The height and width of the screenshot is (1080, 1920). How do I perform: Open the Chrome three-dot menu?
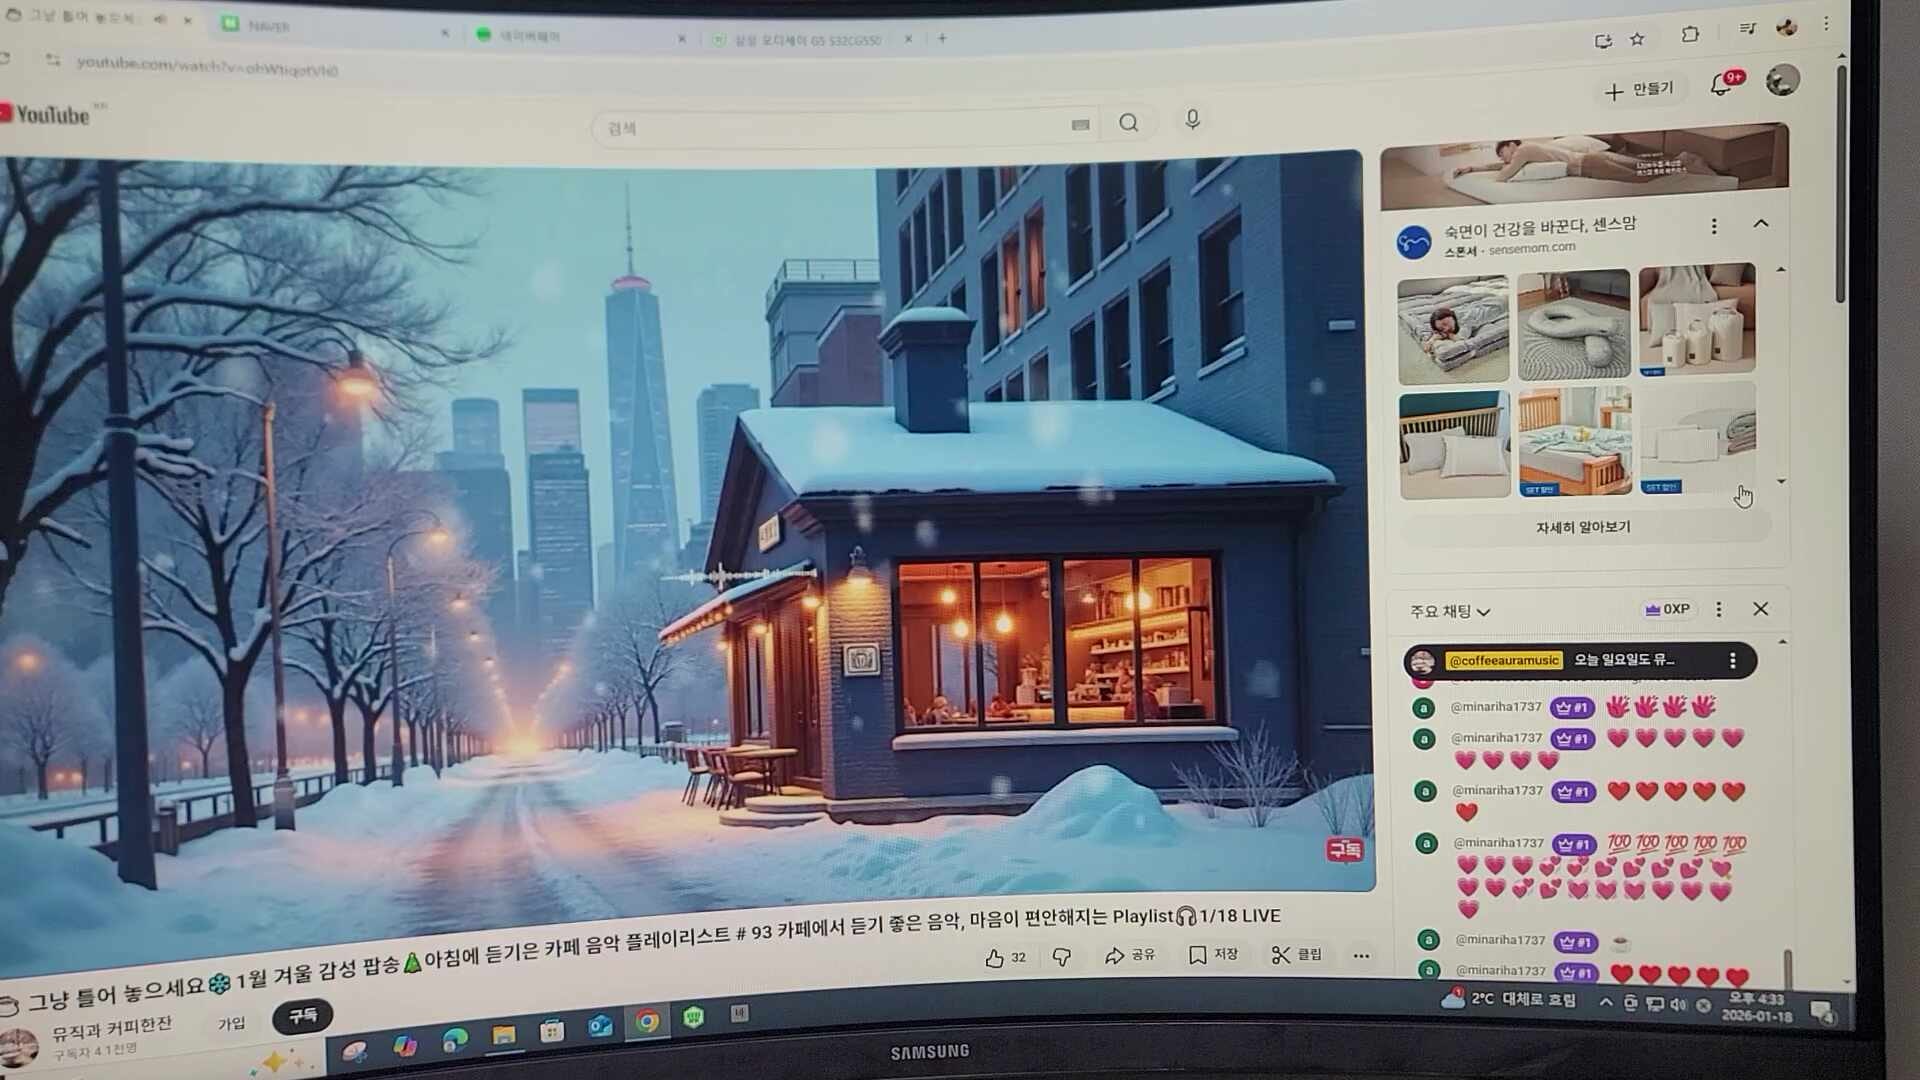1826,23
